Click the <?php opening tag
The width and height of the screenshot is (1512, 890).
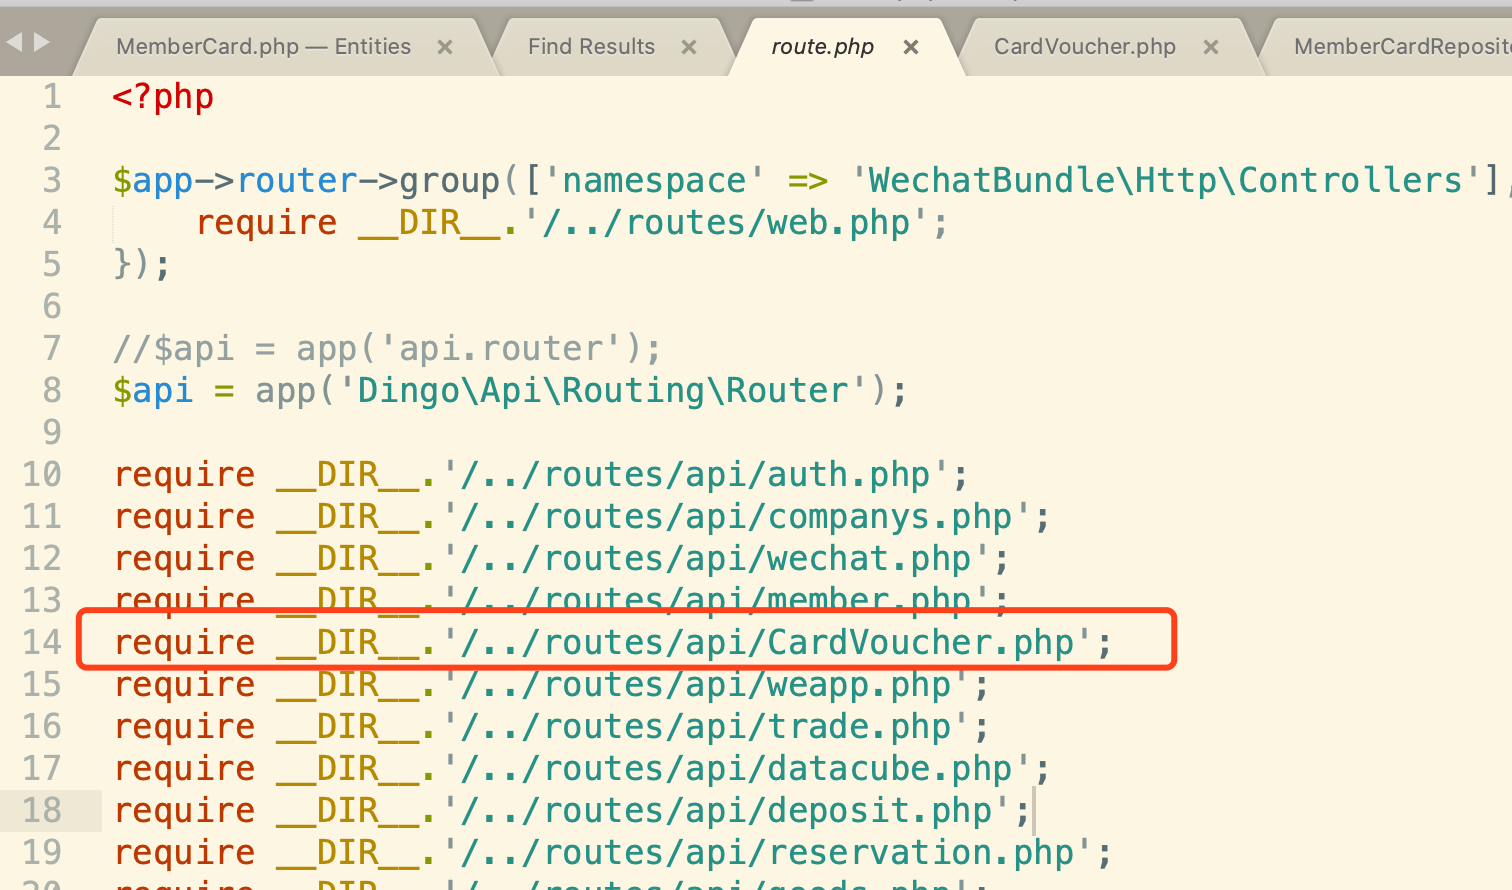coord(163,97)
